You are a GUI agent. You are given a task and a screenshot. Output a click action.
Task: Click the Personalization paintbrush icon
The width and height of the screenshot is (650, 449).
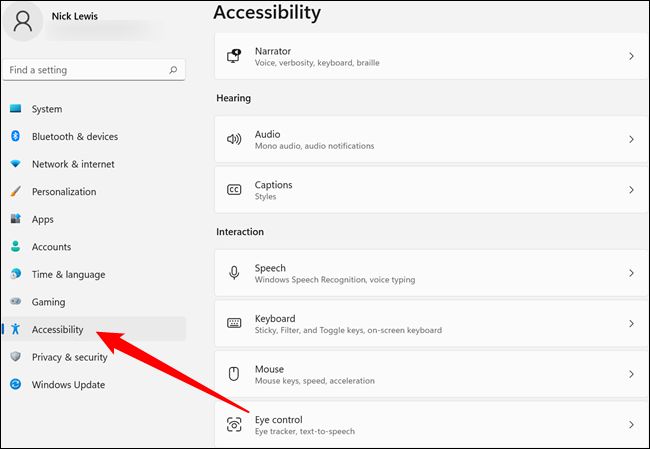tap(15, 192)
